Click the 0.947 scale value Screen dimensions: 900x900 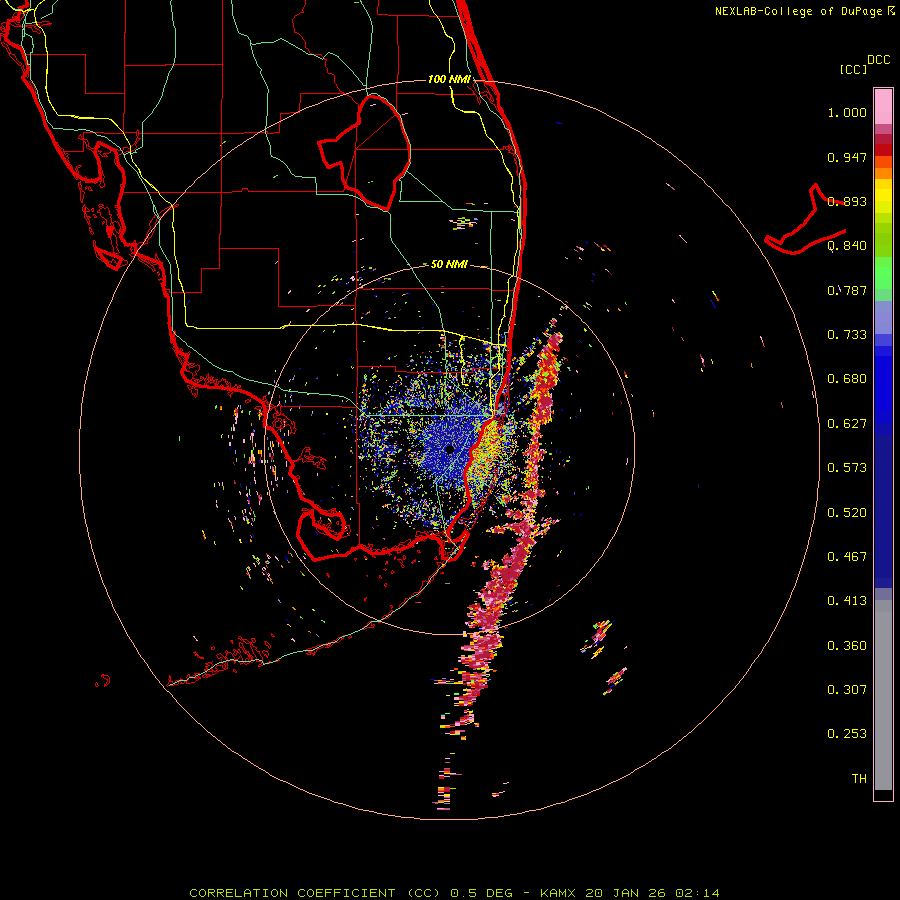pyautogui.click(x=847, y=157)
